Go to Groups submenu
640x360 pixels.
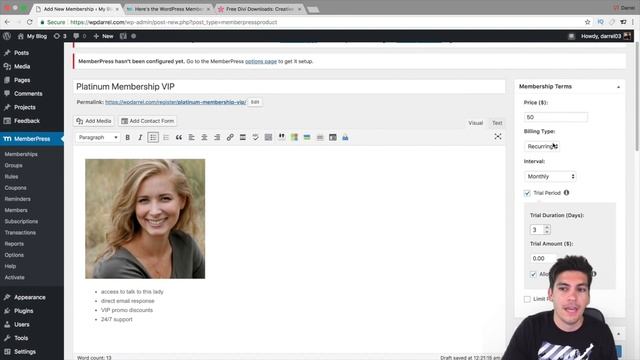pyautogui.click(x=13, y=165)
